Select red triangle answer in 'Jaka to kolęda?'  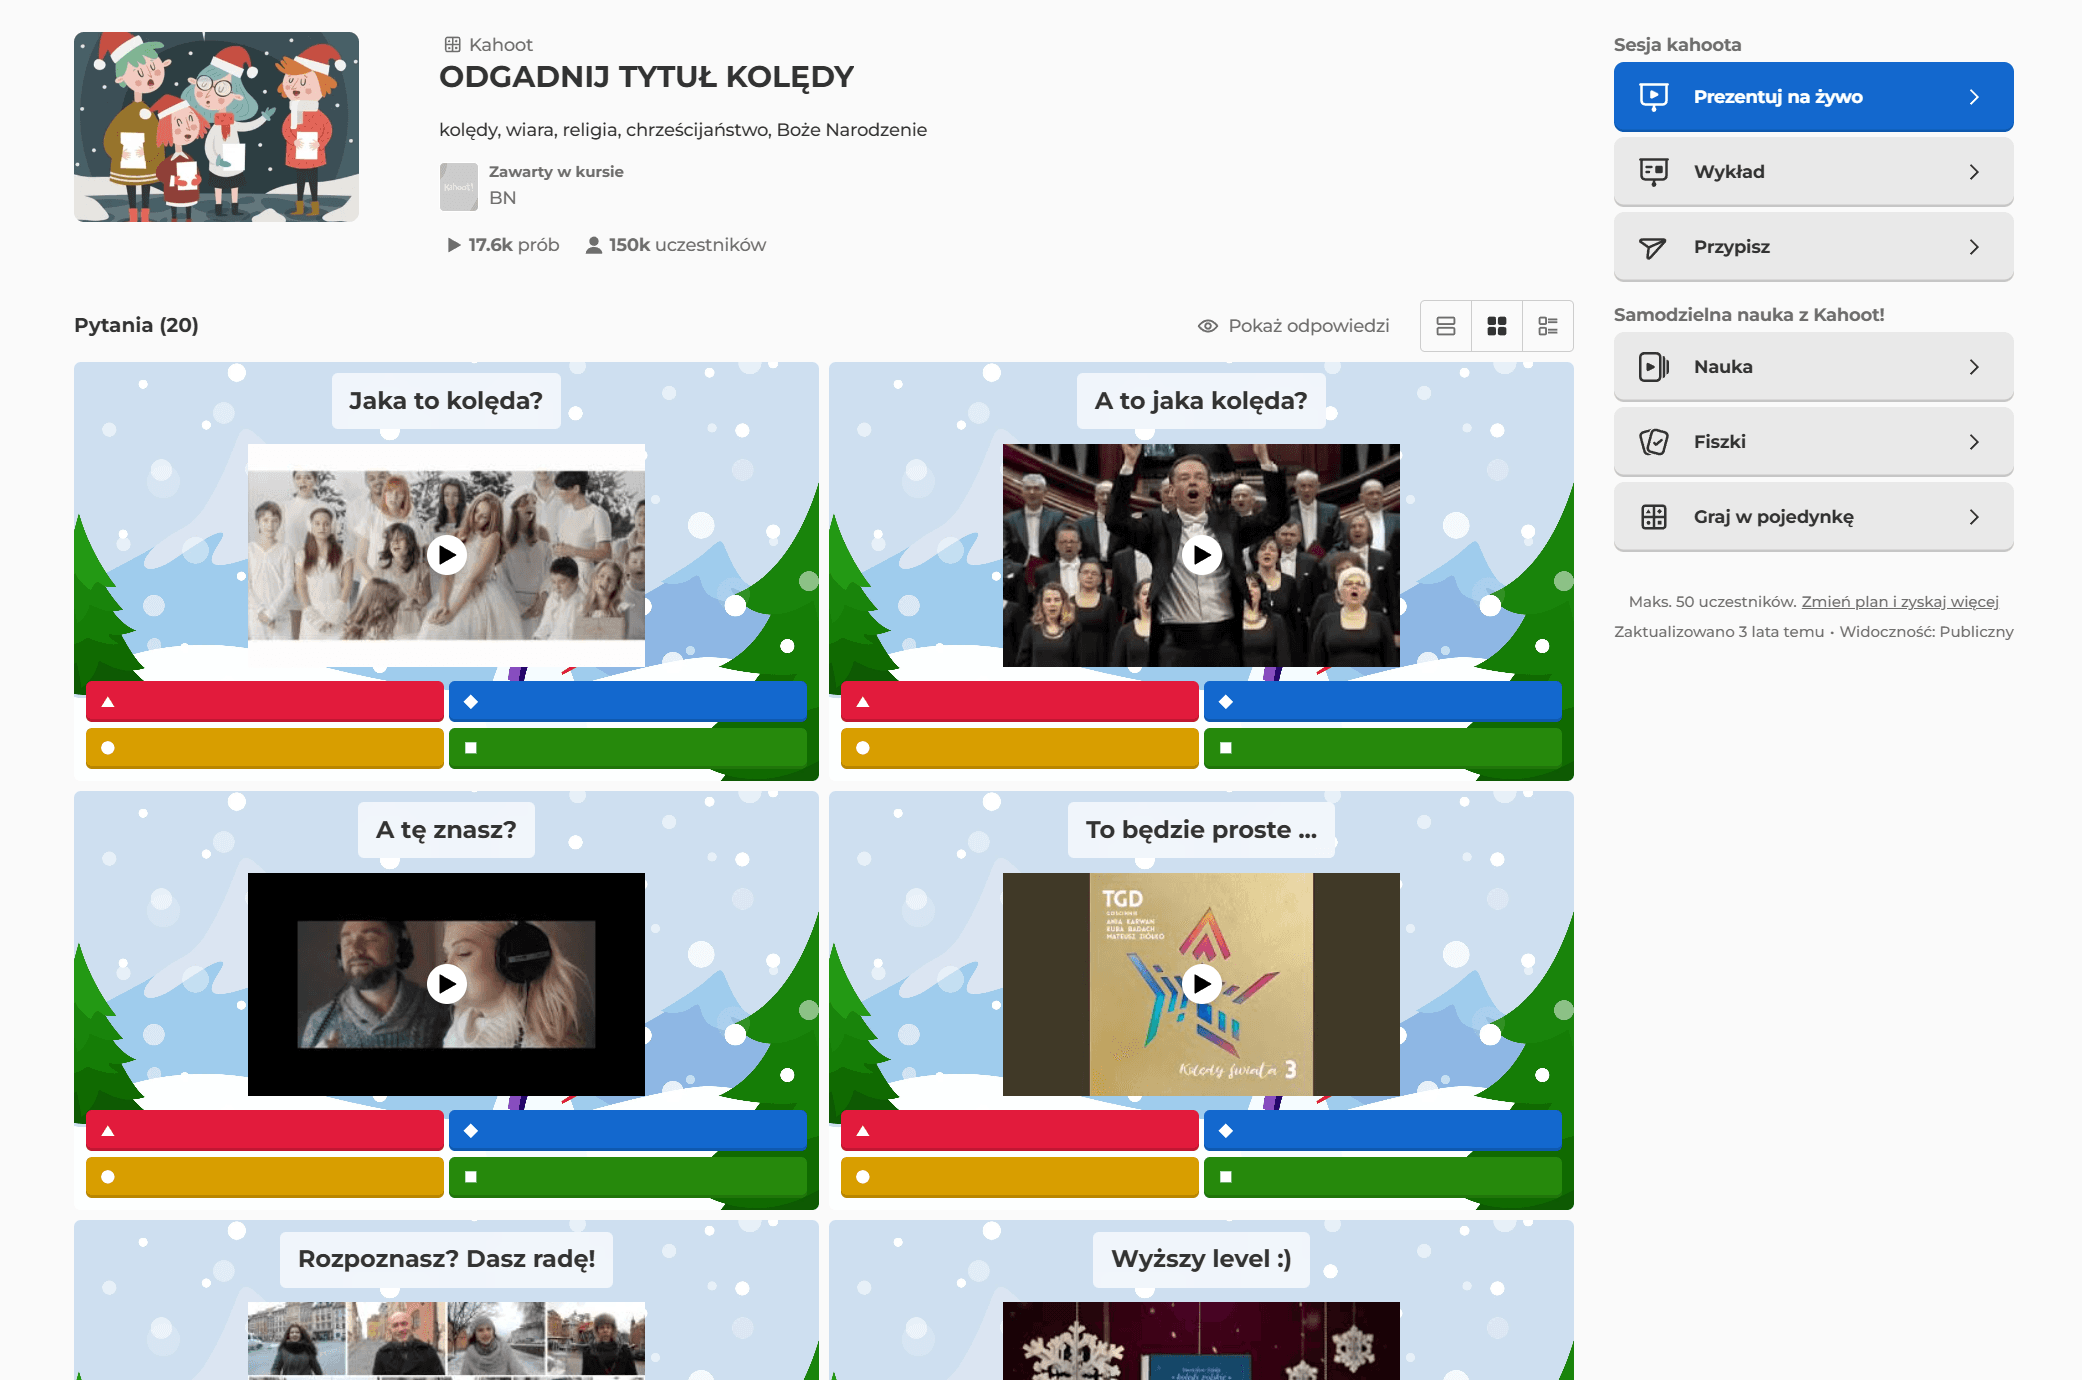click(x=265, y=702)
